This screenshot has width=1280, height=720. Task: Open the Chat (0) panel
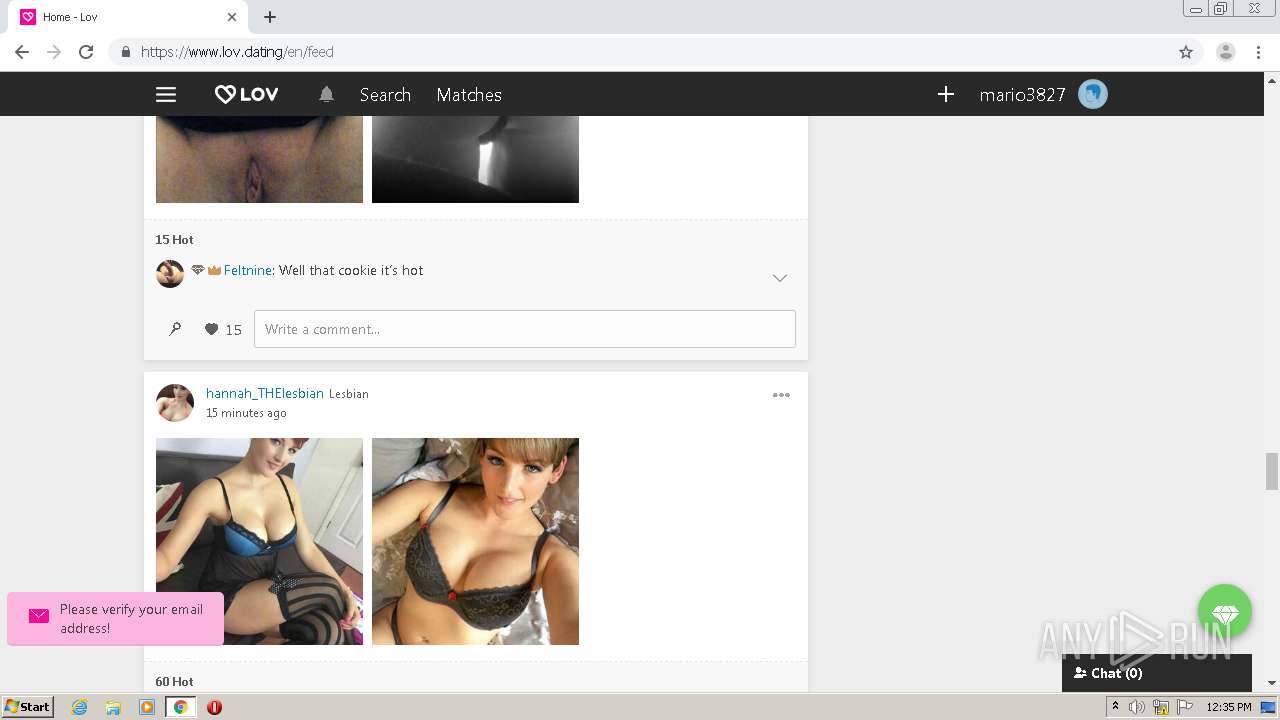pyautogui.click(x=1157, y=673)
